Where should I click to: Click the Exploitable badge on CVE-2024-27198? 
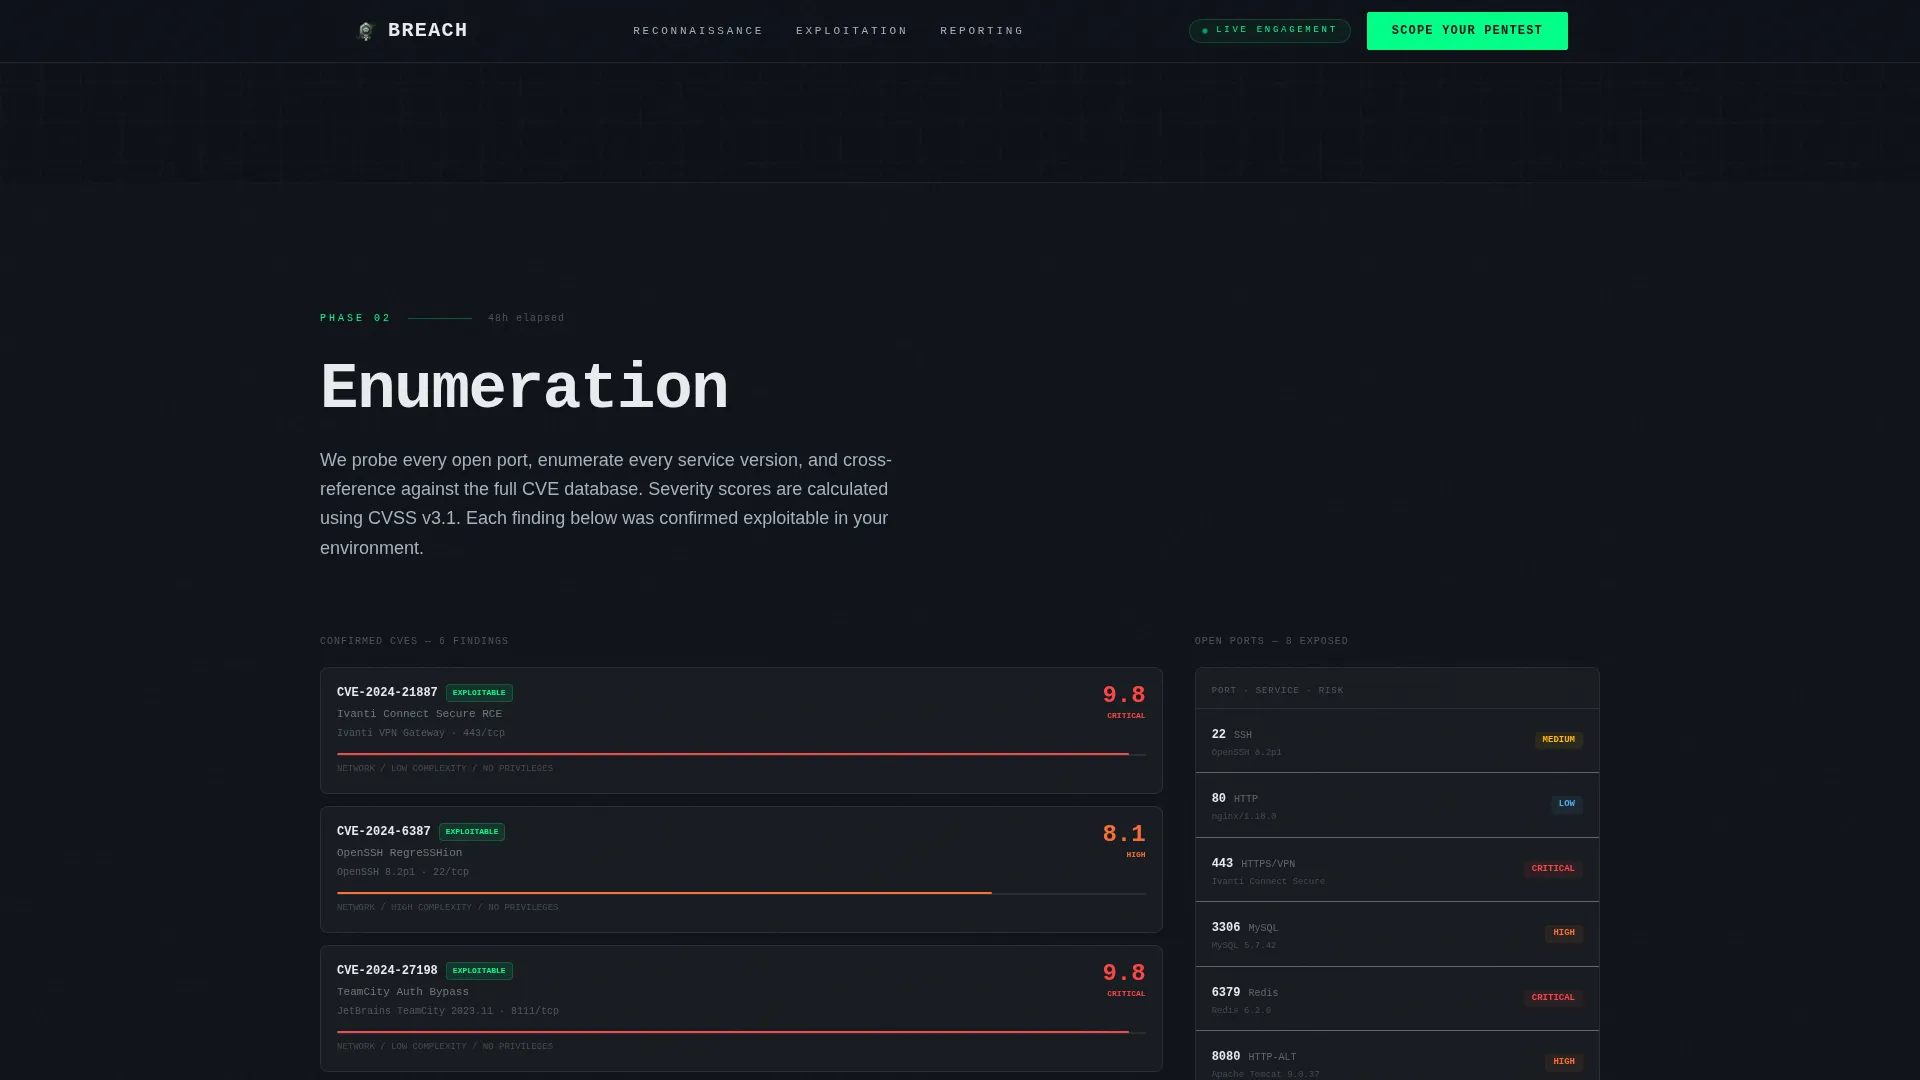click(x=479, y=971)
